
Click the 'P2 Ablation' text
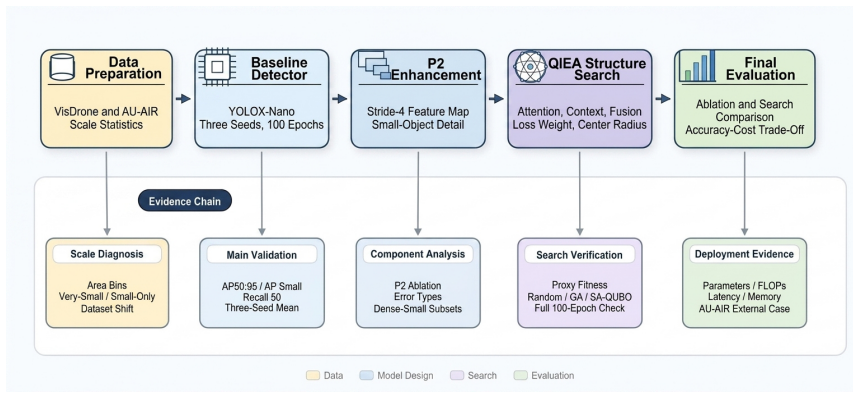point(418,286)
